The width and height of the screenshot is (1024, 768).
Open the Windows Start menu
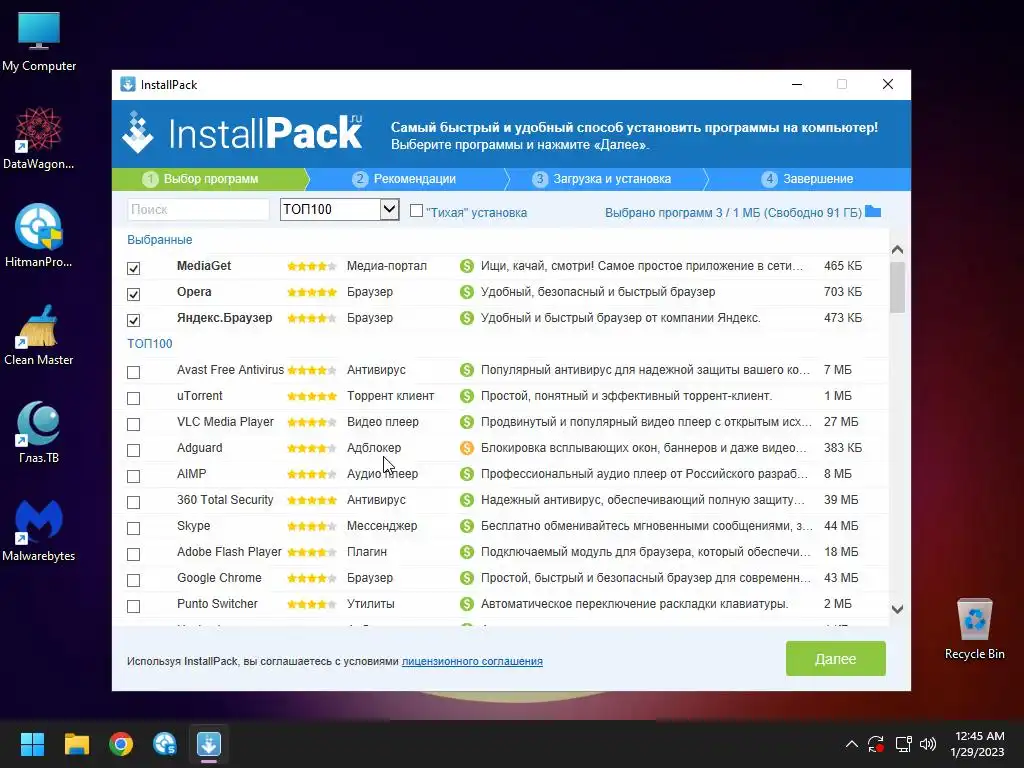[32, 744]
